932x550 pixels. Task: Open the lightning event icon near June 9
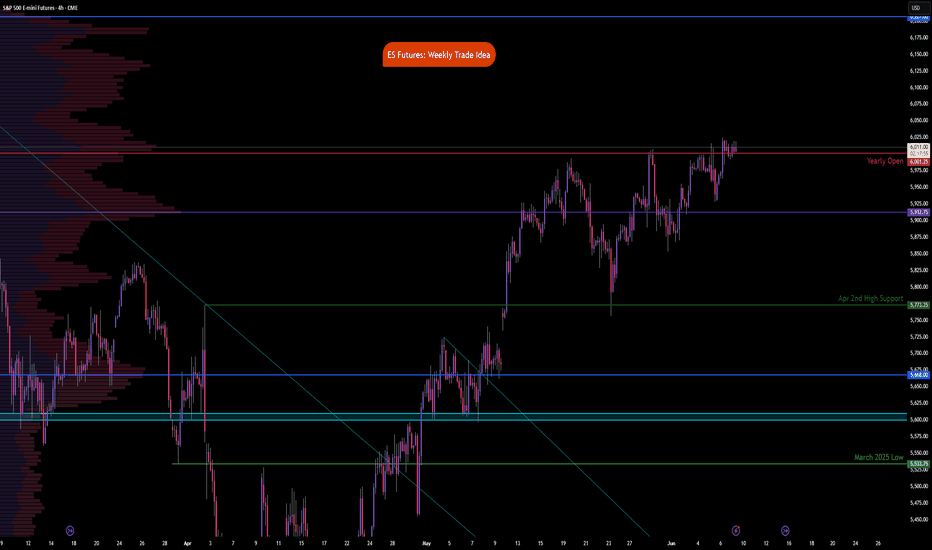pyautogui.click(x=736, y=530)
